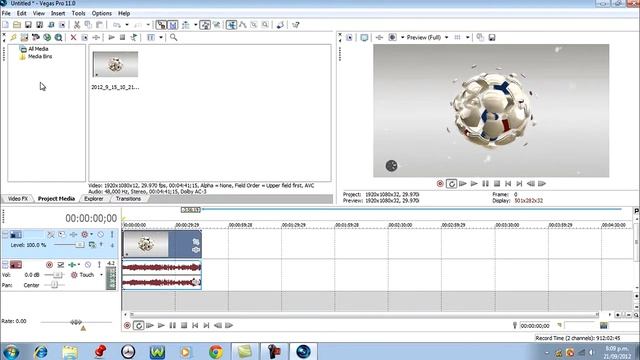Screen dimensions: 640x360
Task: Open the View menu
Action: click(39, 13)
